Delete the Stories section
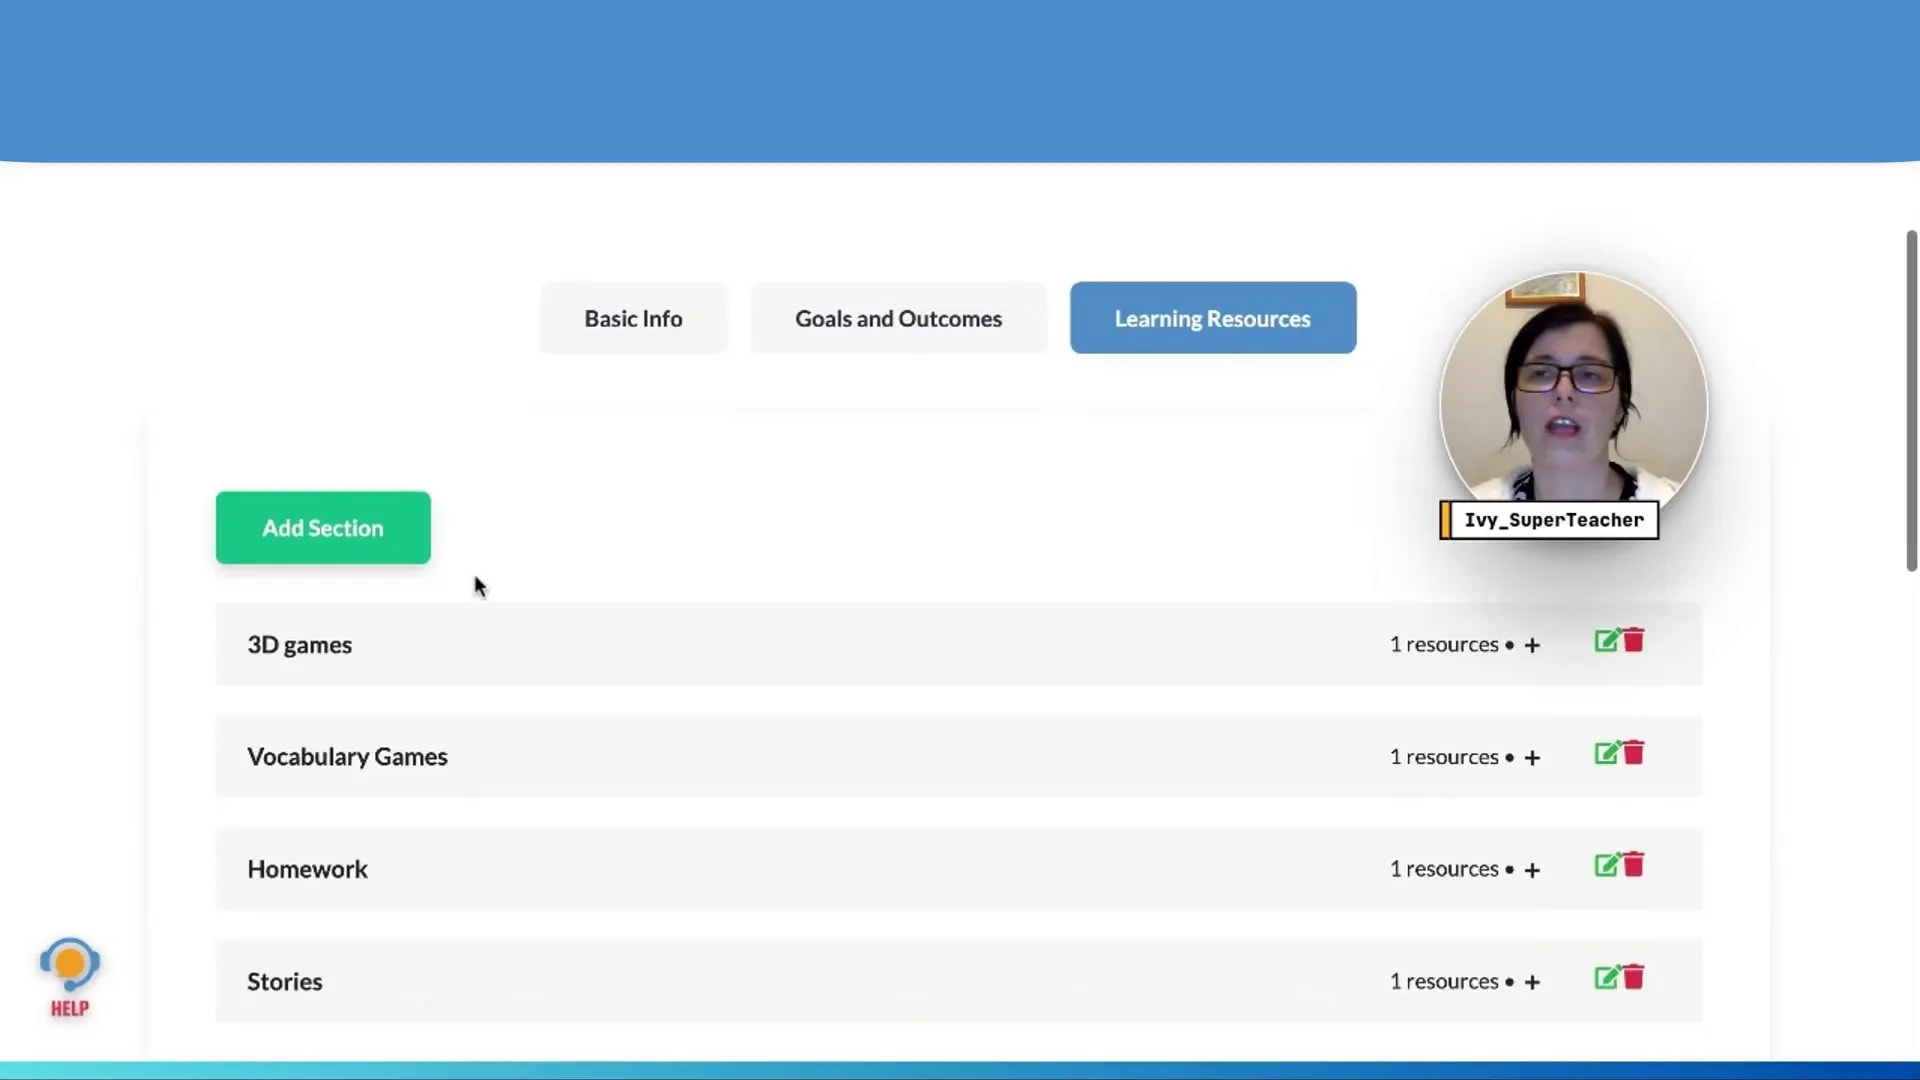 coord(1634,978)
